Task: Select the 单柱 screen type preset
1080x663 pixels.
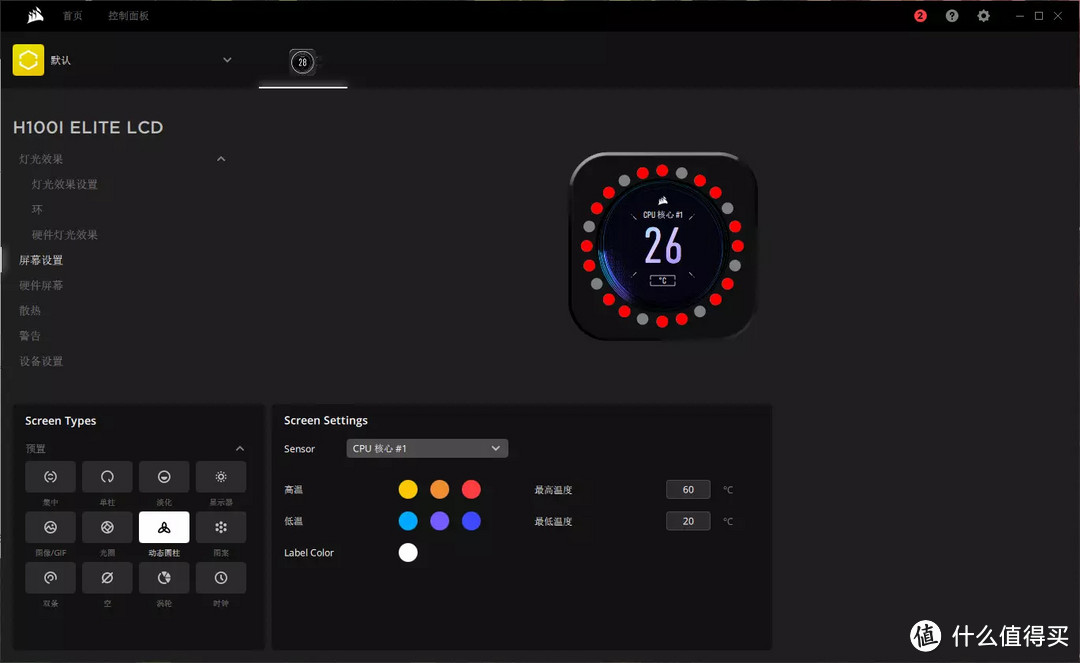Action: click(x=107, y=476)
